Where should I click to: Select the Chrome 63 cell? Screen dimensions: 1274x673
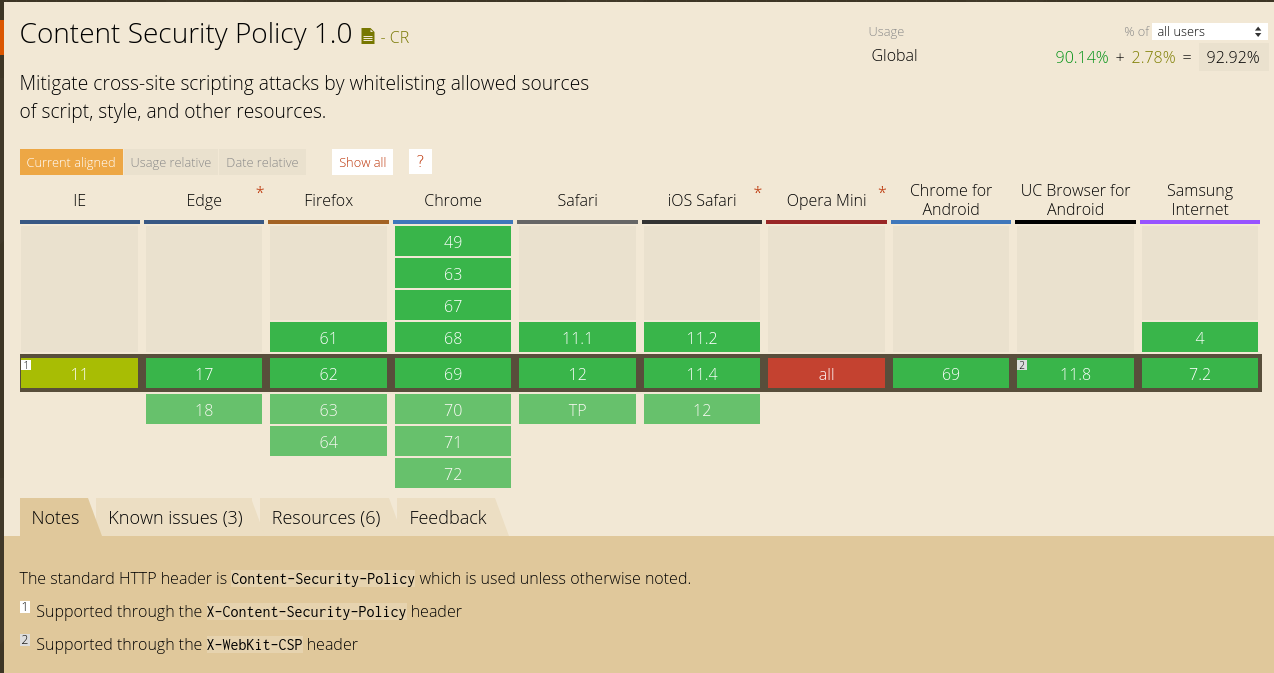[453, 273]
